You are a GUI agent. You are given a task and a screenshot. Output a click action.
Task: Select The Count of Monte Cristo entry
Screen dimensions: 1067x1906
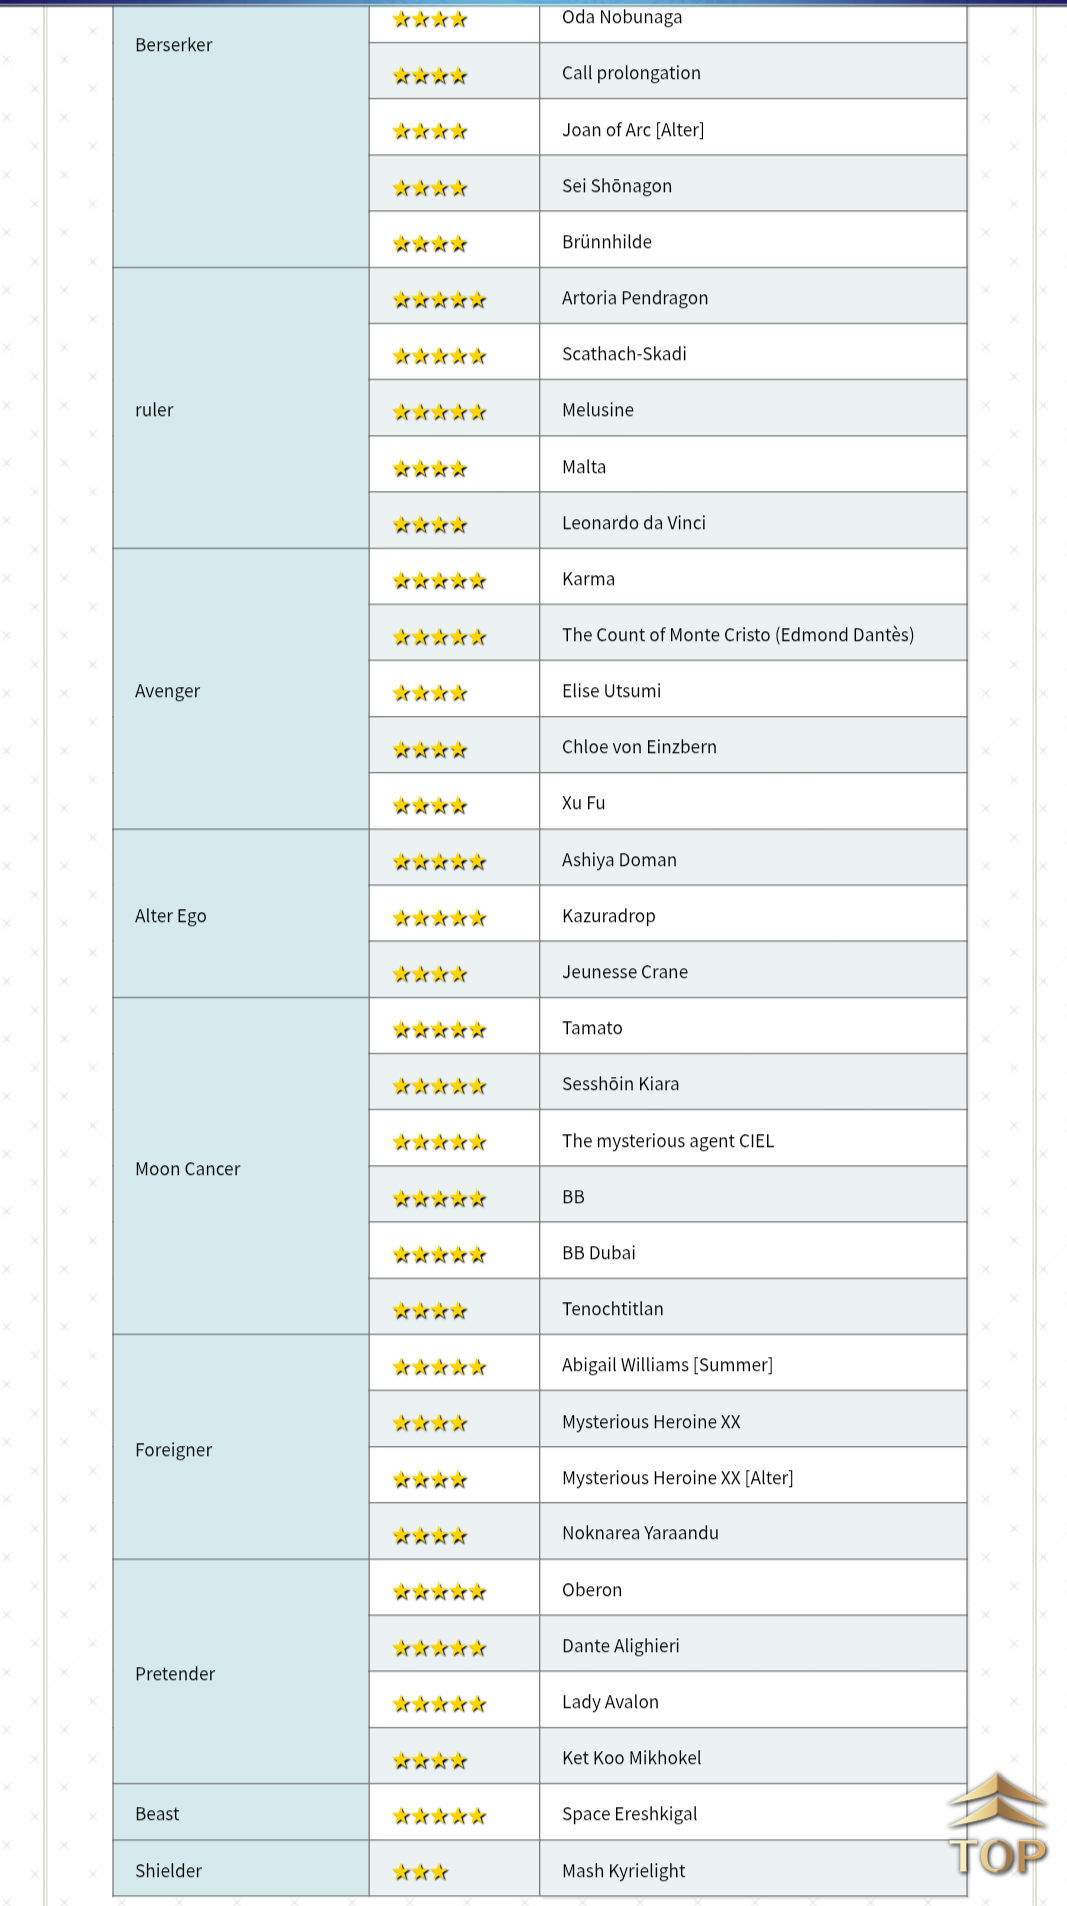coord(738,635)
